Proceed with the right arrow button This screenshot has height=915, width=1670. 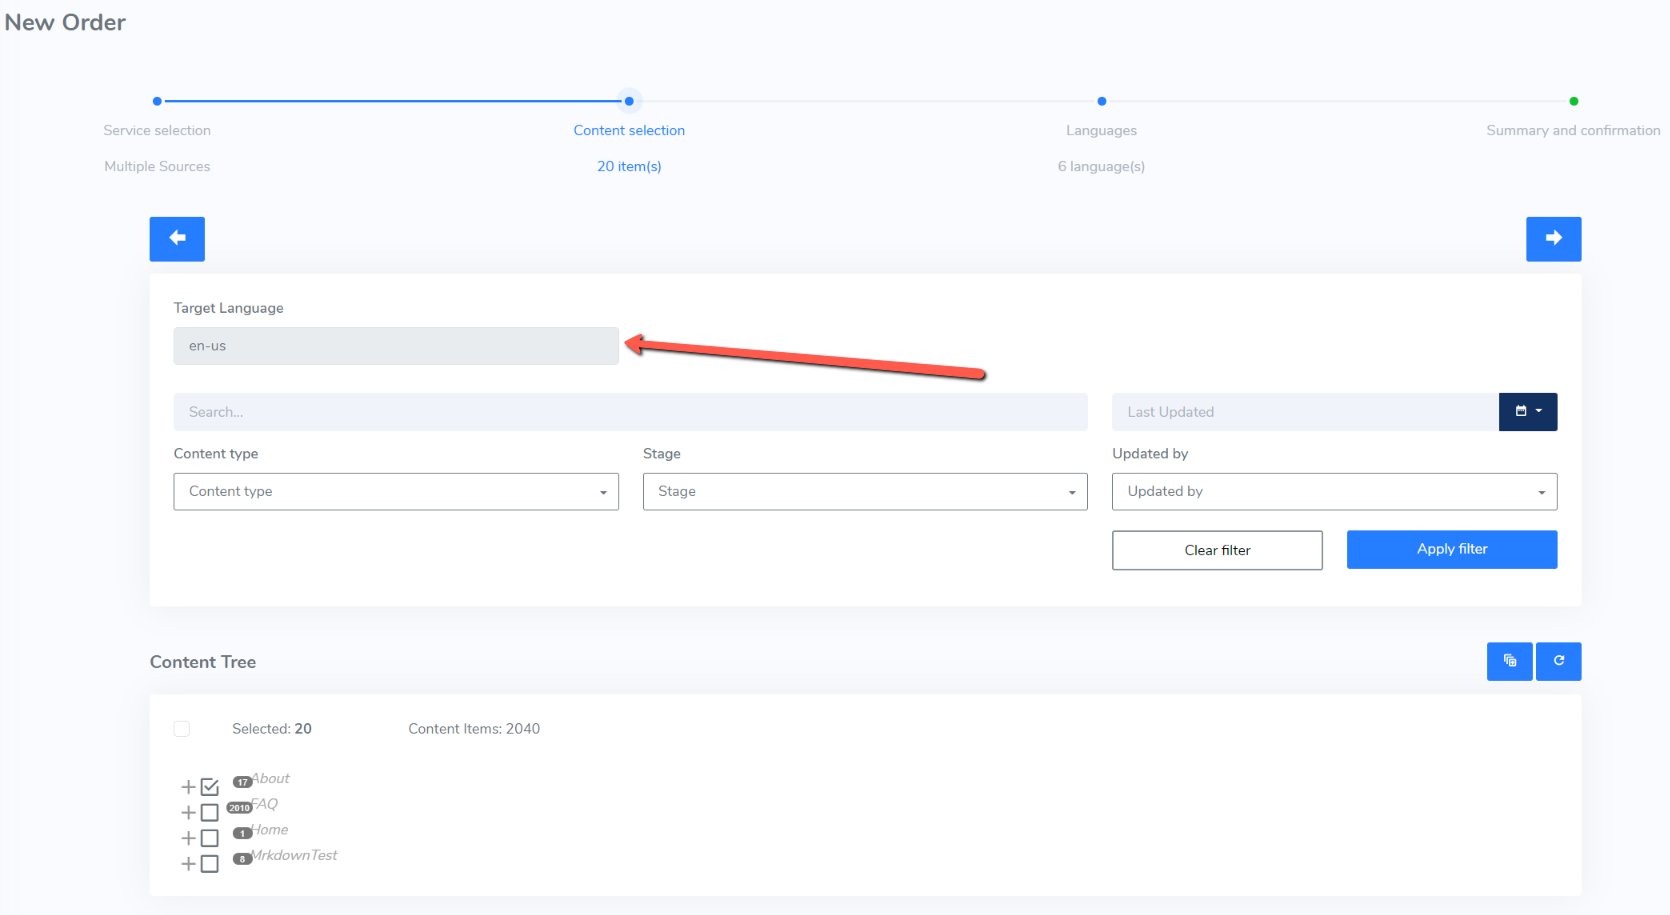point(1553,239)
